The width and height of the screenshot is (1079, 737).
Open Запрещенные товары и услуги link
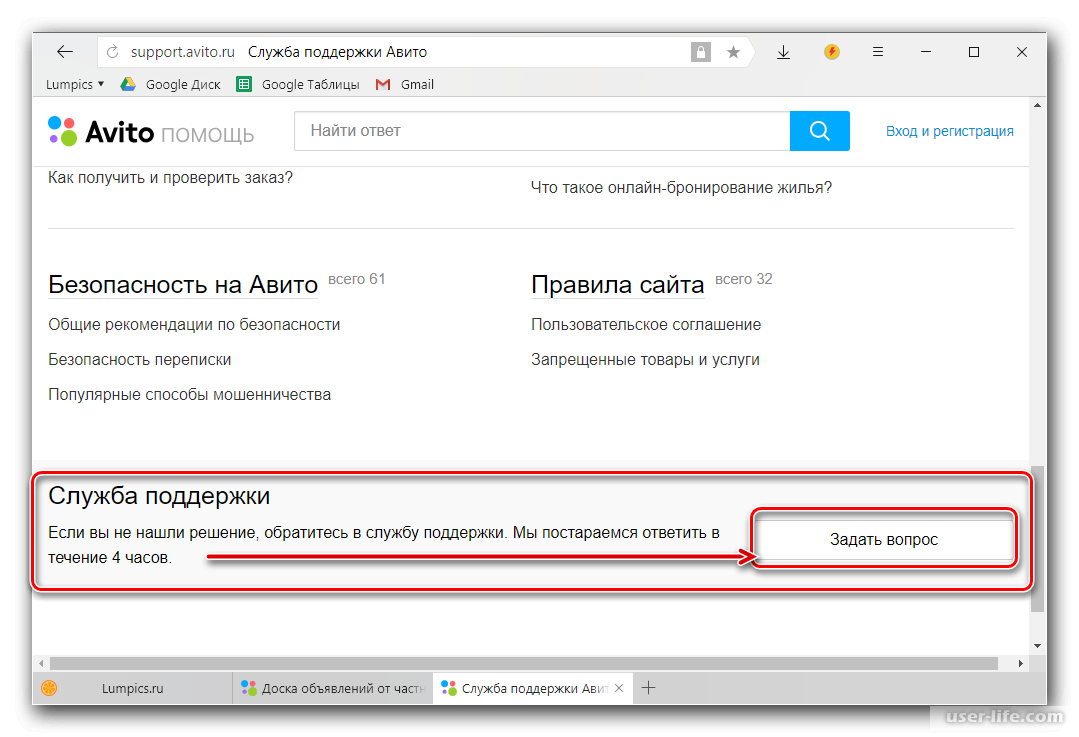(x=645, y=359)
